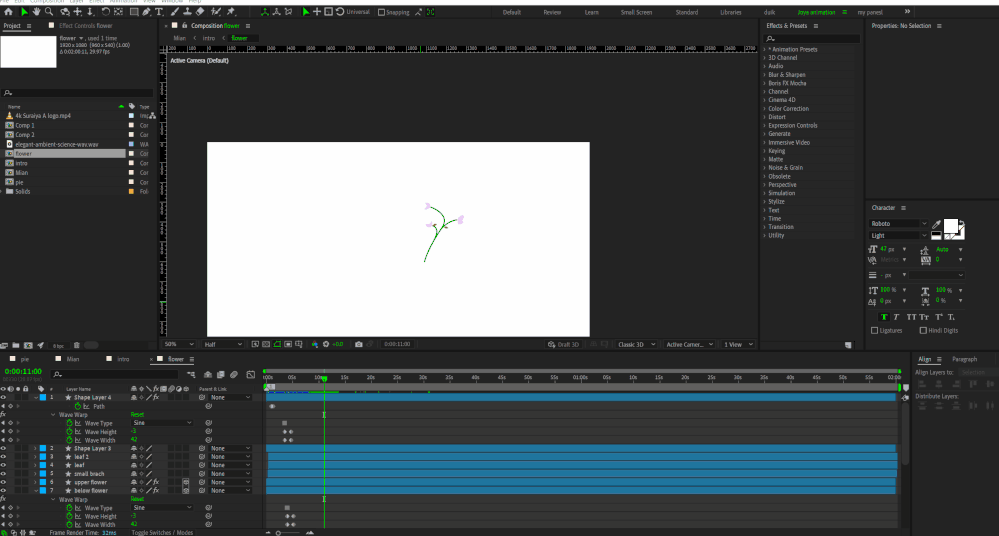Switch to the Libraries workspace
The height and width of the screenshot is (536, 999).
coord(731,12)
